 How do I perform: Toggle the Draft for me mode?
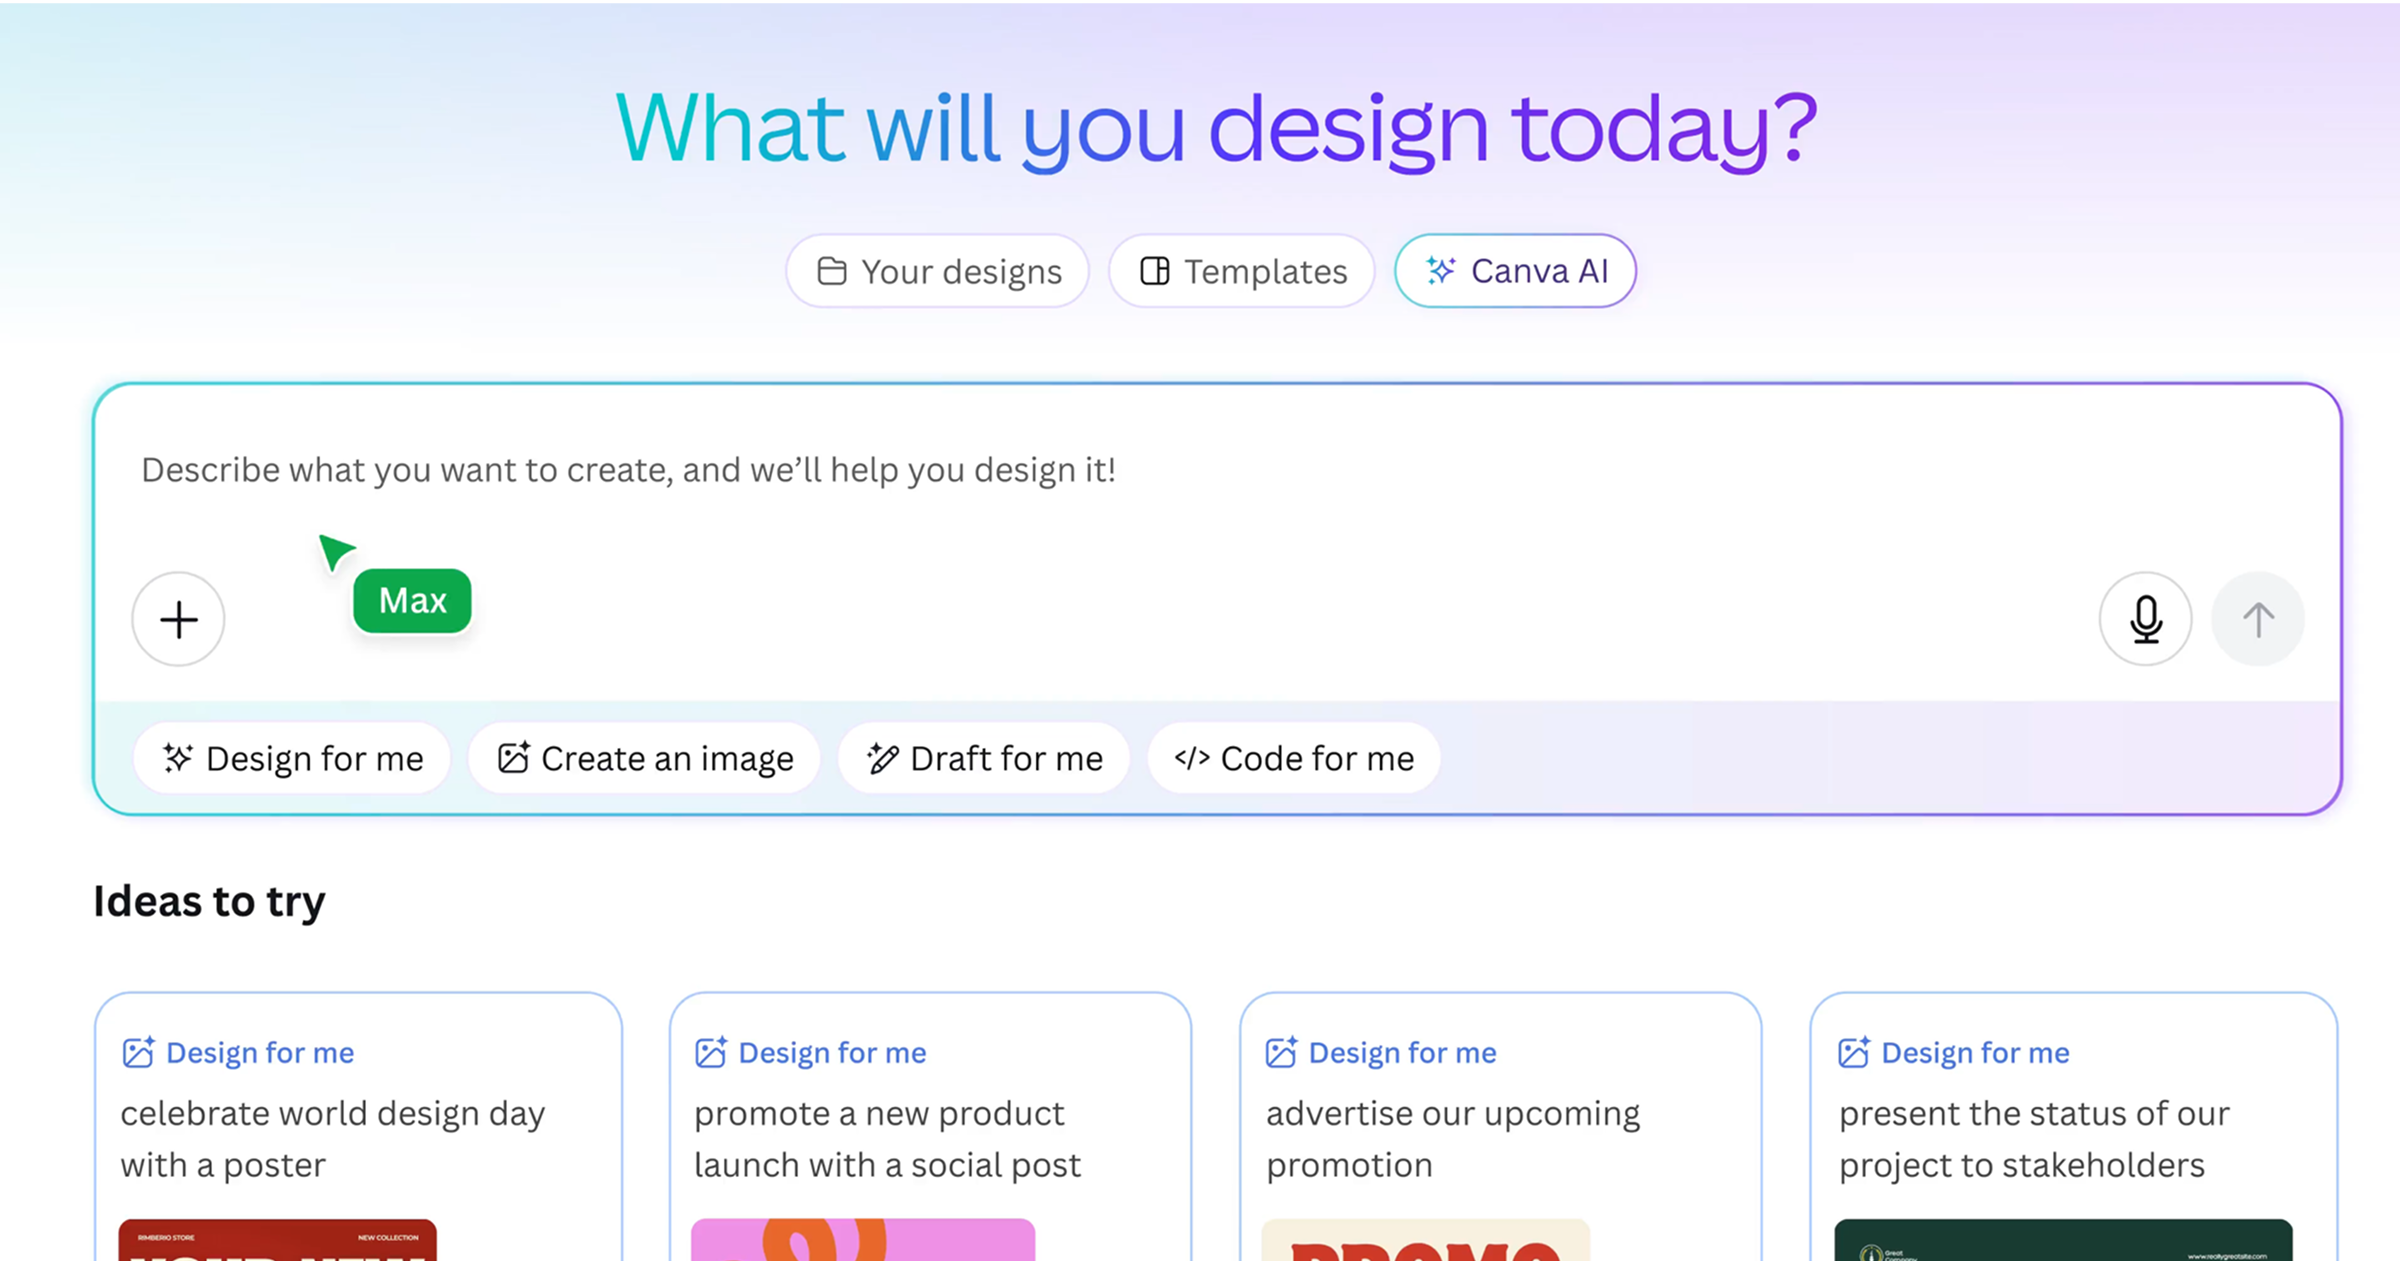pyautogui.click(x=983, y=758)
